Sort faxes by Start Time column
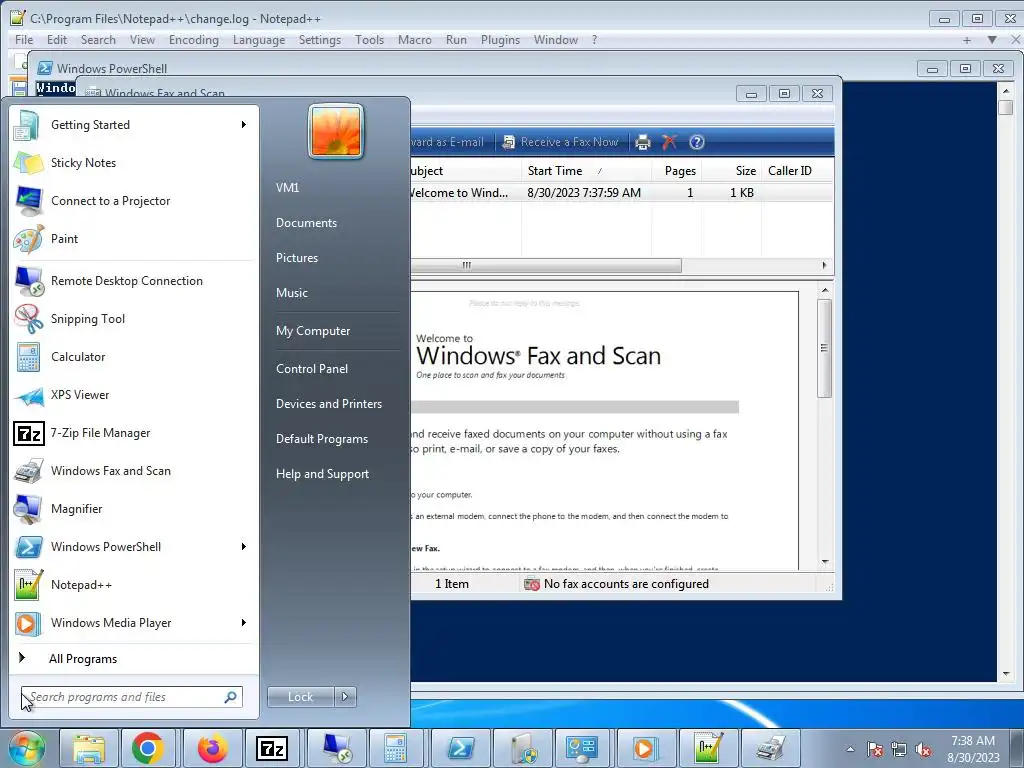Viewport: 1024px width, 768px height. coord(586,171)
